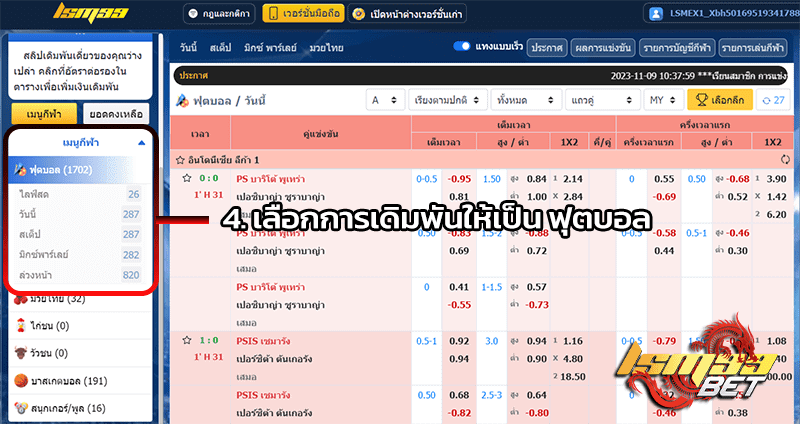Select the วันนี้ tab in top navigation
Image resolution: width=800 pixels, height=424 pixels.
188,47
